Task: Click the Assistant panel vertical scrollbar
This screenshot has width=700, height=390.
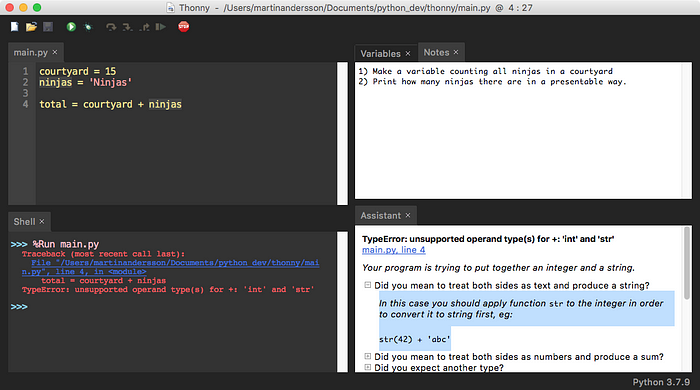Action: coord(687,263)
